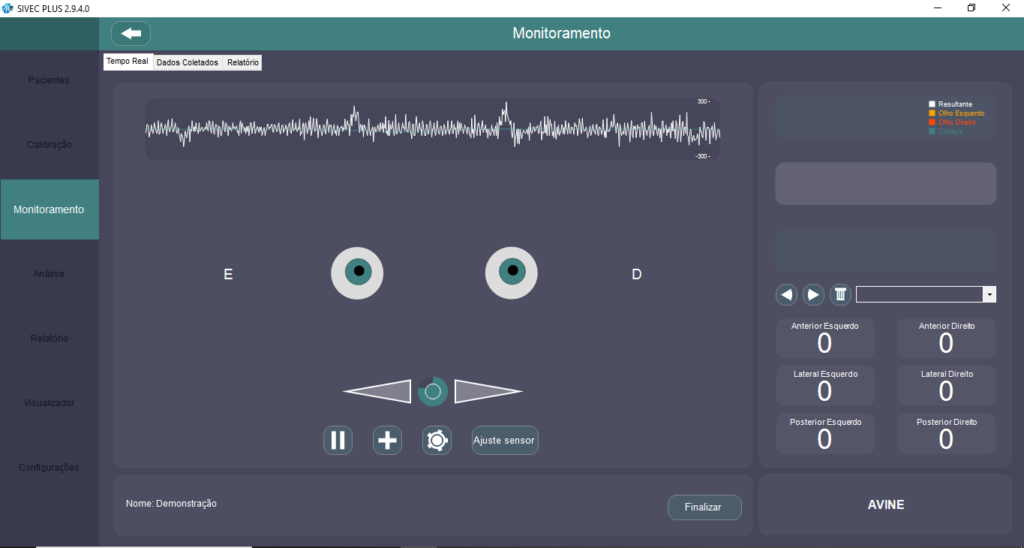This screenshot has height=548, width=1024.
Task: Click the back arrow in the header
Action: (x=130, y=33)
